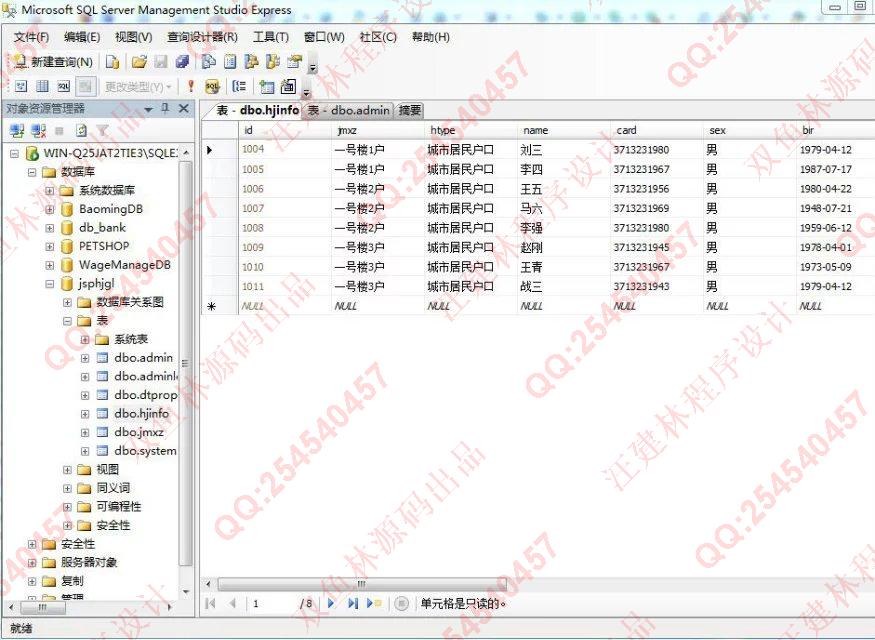Move to new record navigation button
The width and height of the screenshot is (875, 640).
click(374, 603)
